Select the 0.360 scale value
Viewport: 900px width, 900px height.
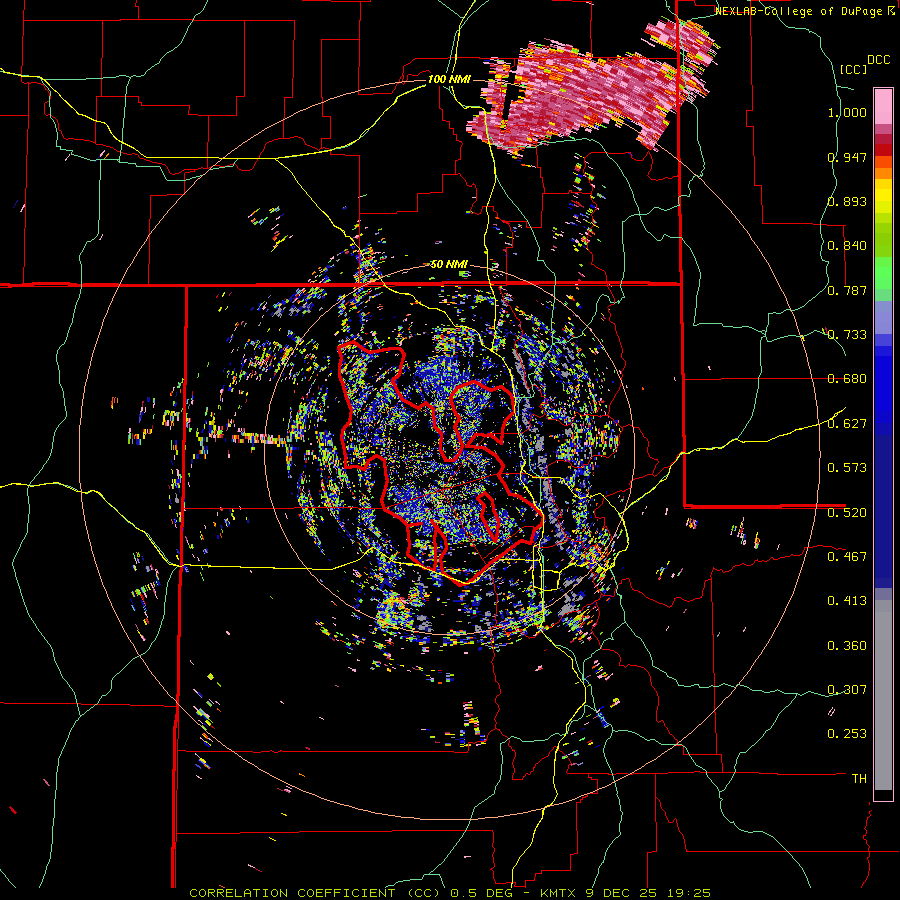pyautogui.click(x=847, y=646)
